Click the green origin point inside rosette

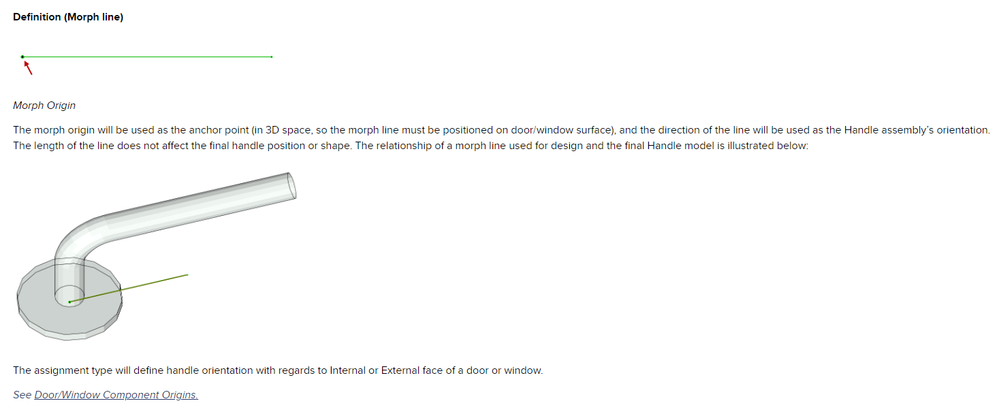pos(69,300)
